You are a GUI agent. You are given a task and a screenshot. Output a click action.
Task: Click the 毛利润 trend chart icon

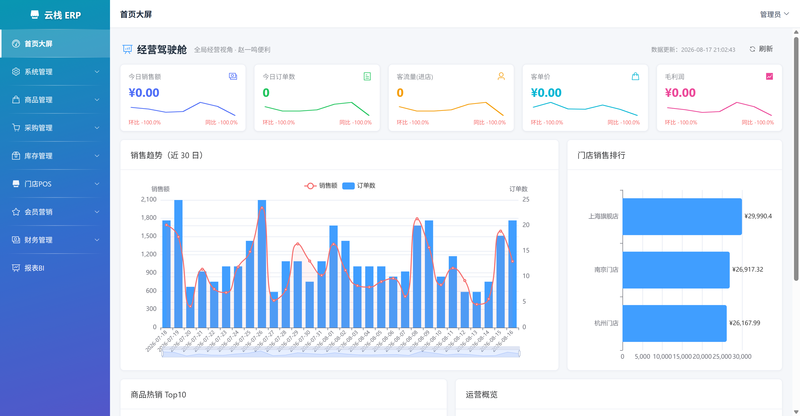(x=769, y=77)
